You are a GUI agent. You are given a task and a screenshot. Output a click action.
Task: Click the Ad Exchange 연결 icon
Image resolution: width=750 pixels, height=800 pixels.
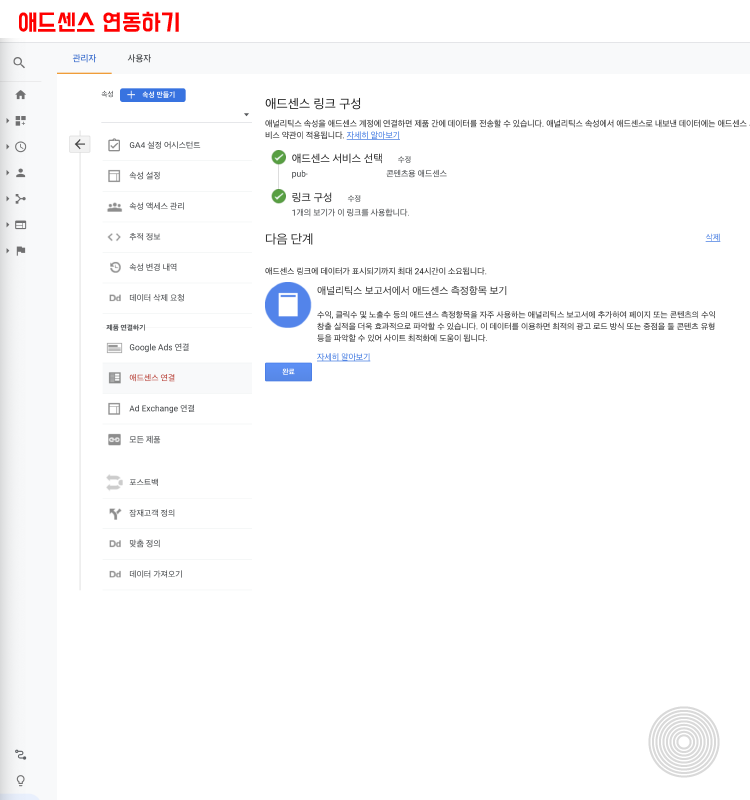(114, 409)
